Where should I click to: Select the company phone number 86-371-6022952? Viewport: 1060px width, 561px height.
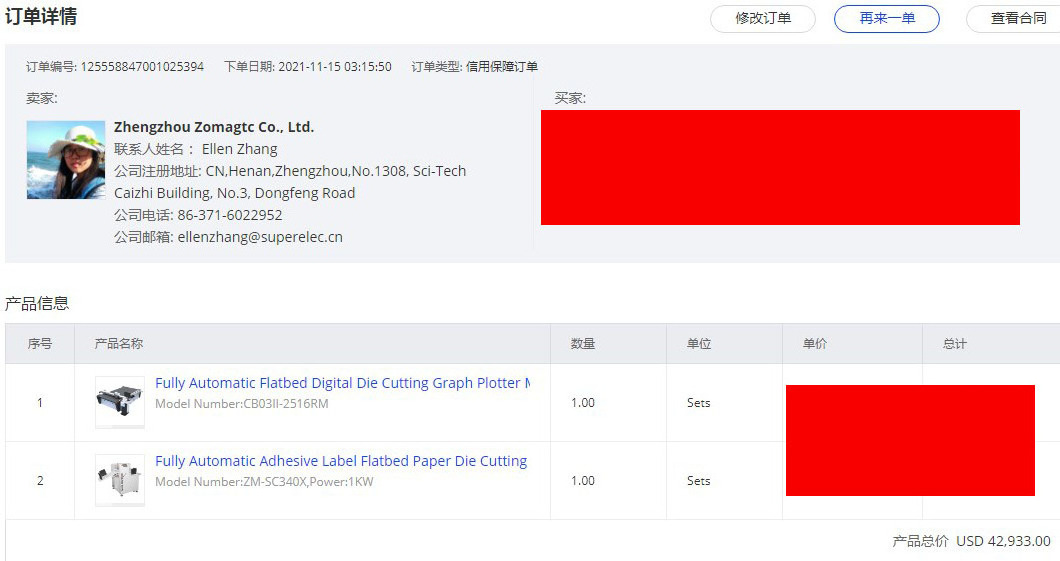(230, 215)
